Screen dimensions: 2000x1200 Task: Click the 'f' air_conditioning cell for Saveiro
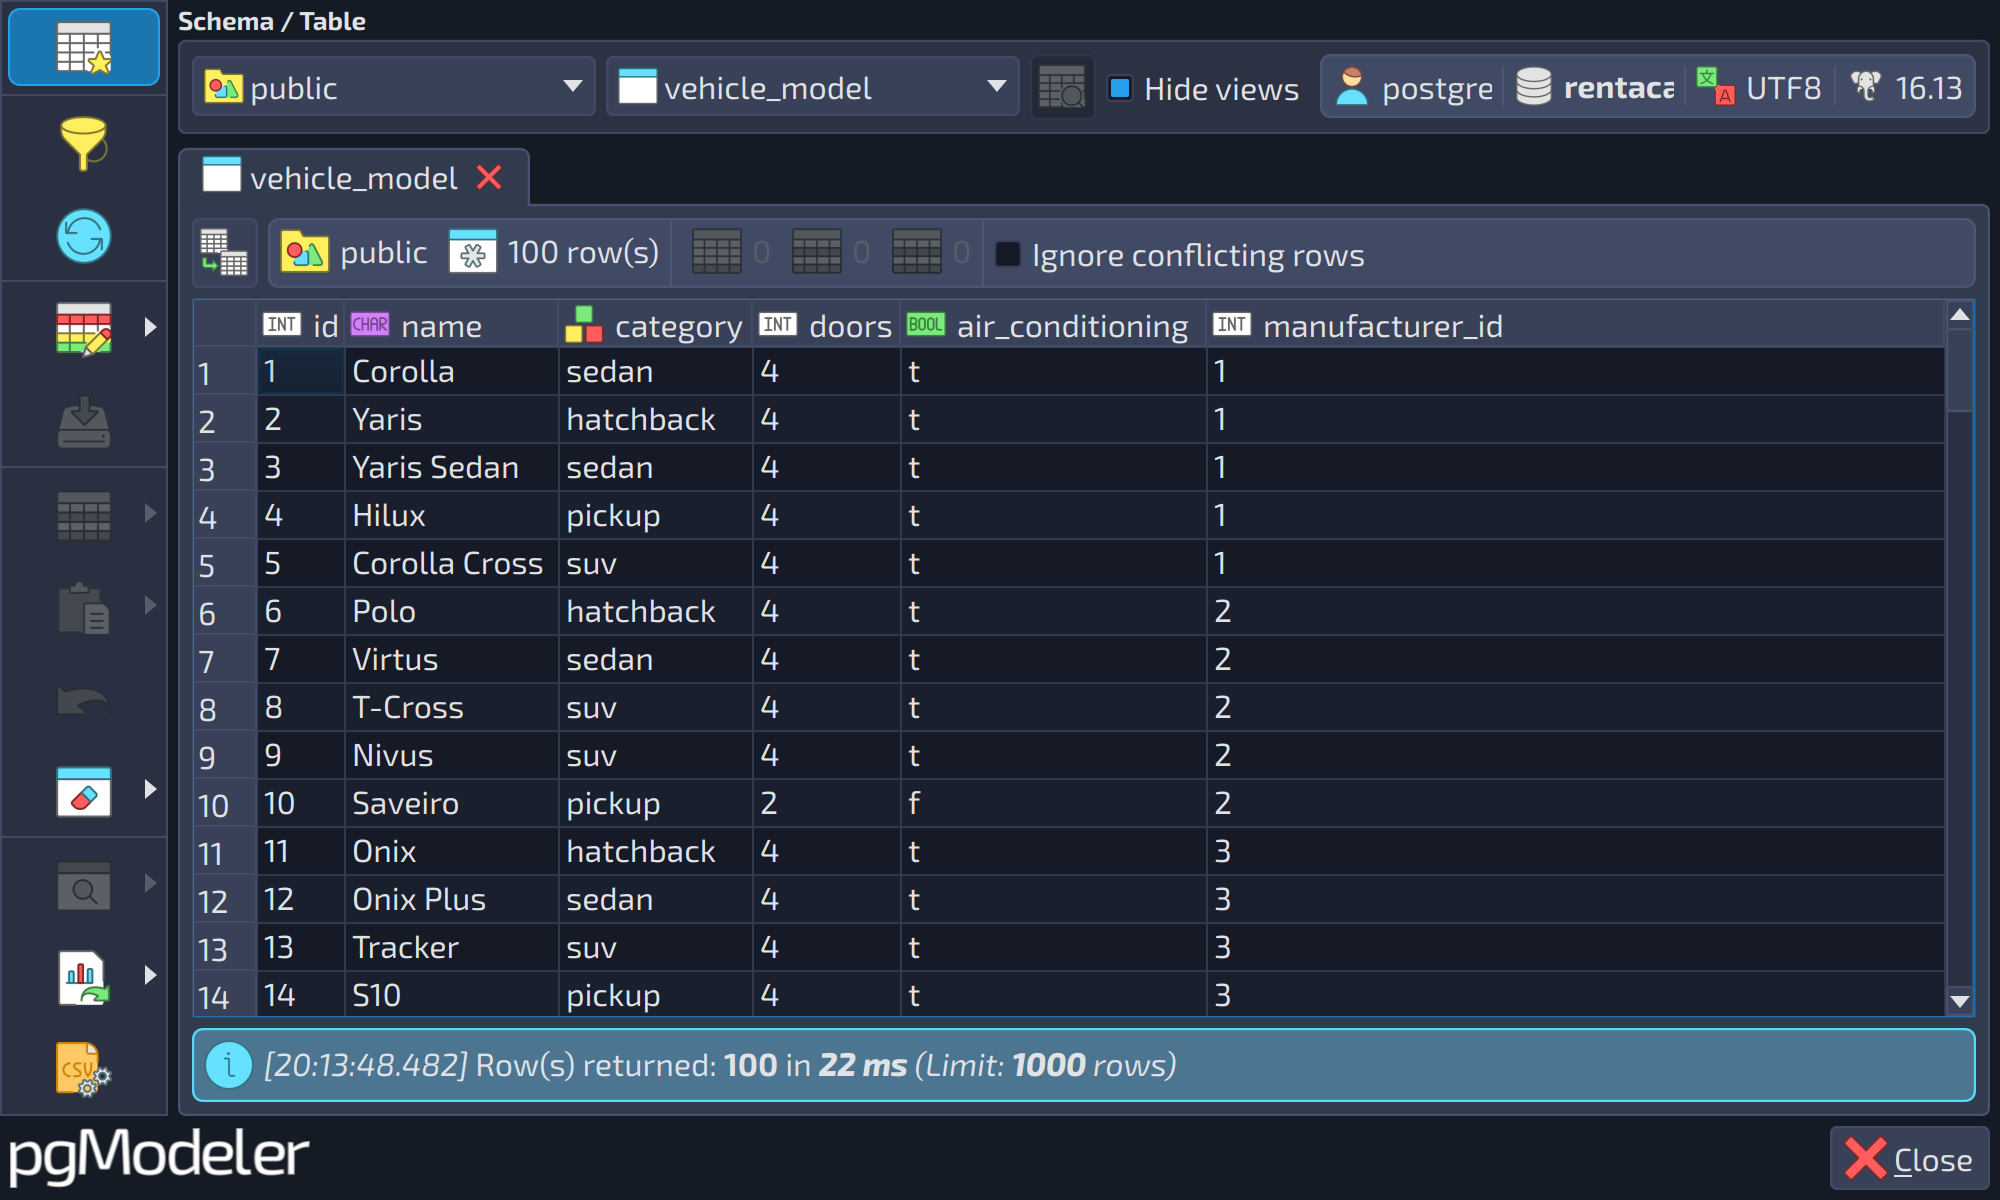(x=1053, y=803)
